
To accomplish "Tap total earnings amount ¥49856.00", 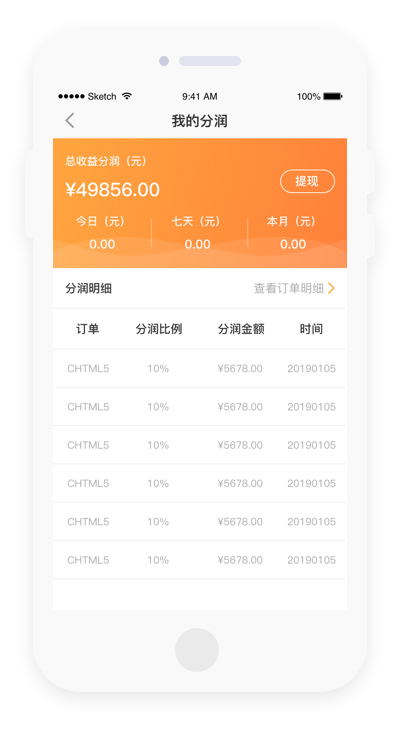I will tap(112, 190).
